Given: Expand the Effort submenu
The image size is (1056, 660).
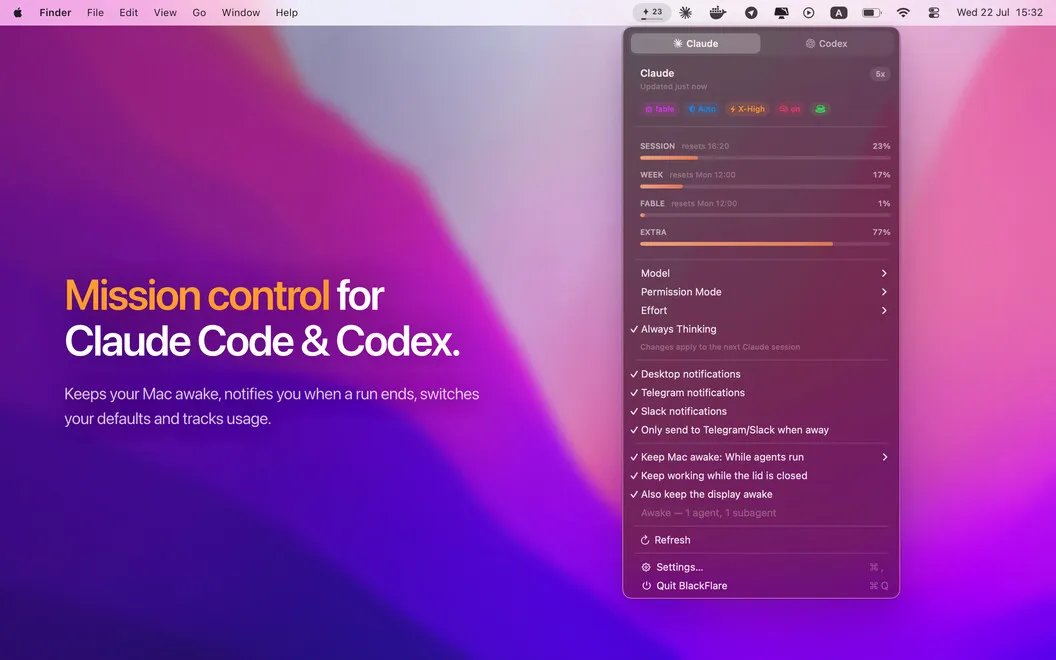Looking at the screenshot, I should [761, 310].
